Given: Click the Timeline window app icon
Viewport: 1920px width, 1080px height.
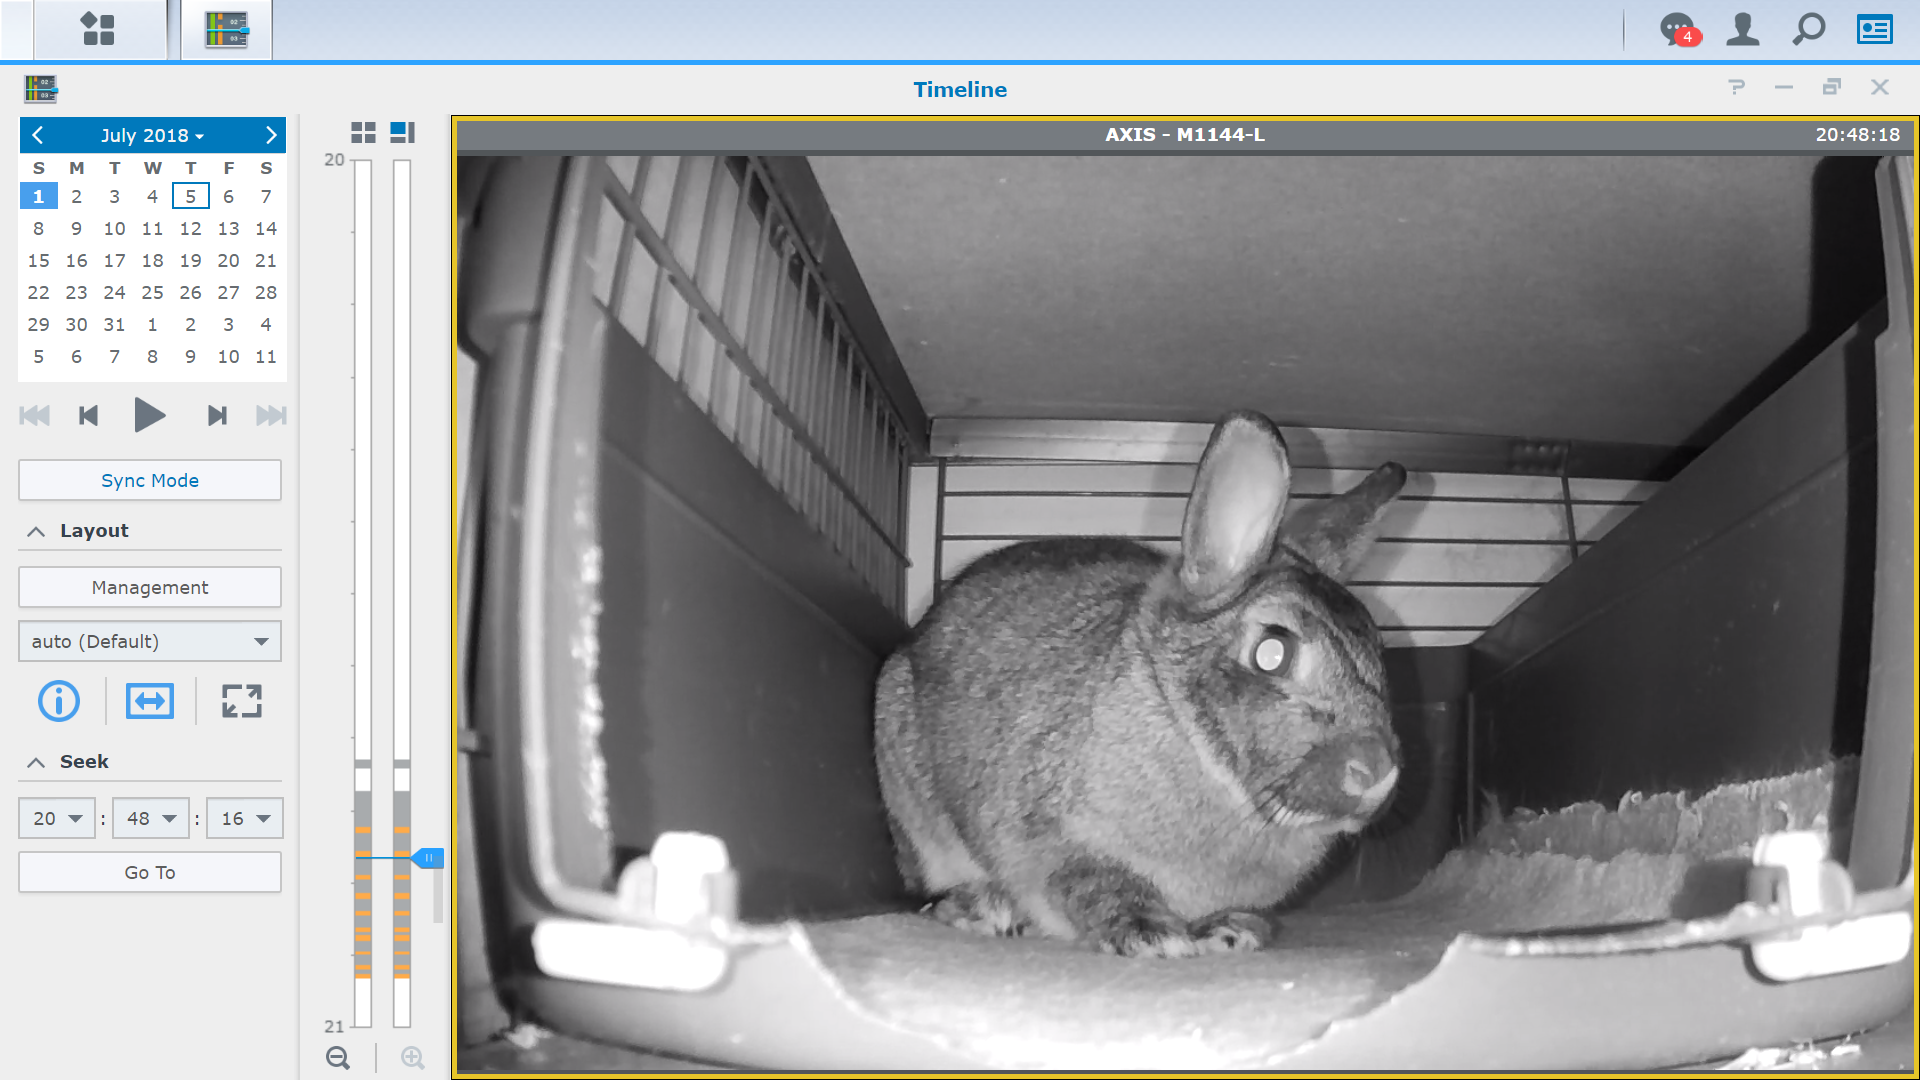Looking at the screenshot, I should pos(41,89).
